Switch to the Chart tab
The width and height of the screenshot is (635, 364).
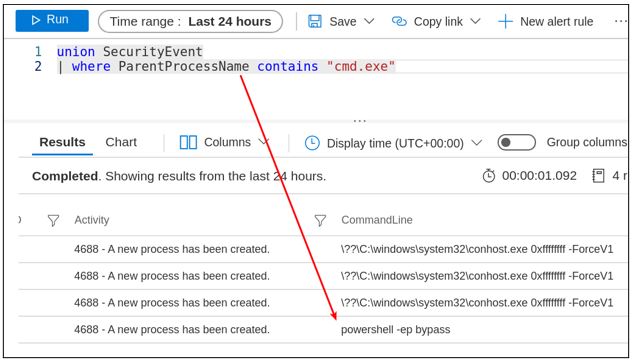point(121,142)
